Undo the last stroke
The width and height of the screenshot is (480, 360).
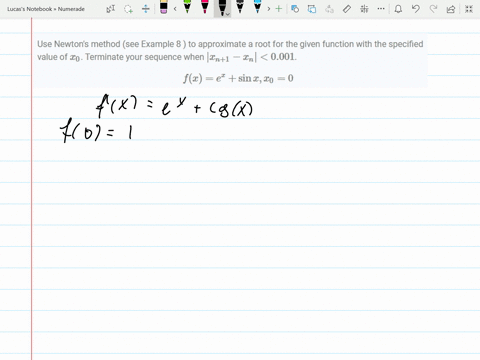tap(416, 9)
